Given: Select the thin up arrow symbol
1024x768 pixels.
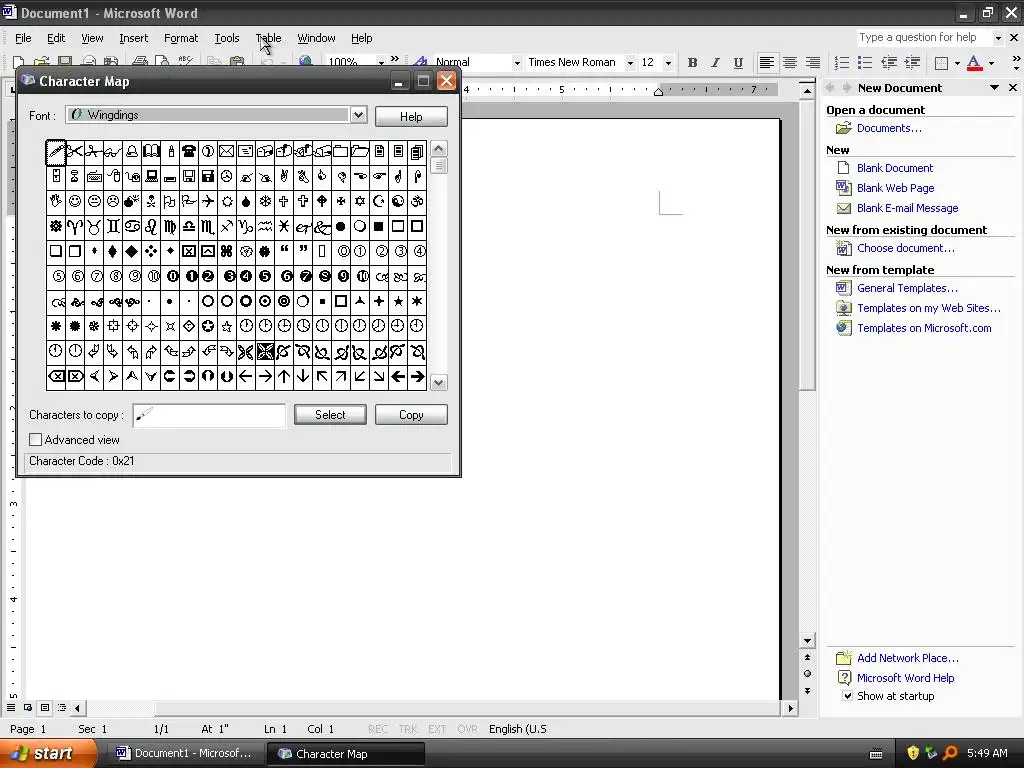Looking at the screenshot, I should coord(284,376).
